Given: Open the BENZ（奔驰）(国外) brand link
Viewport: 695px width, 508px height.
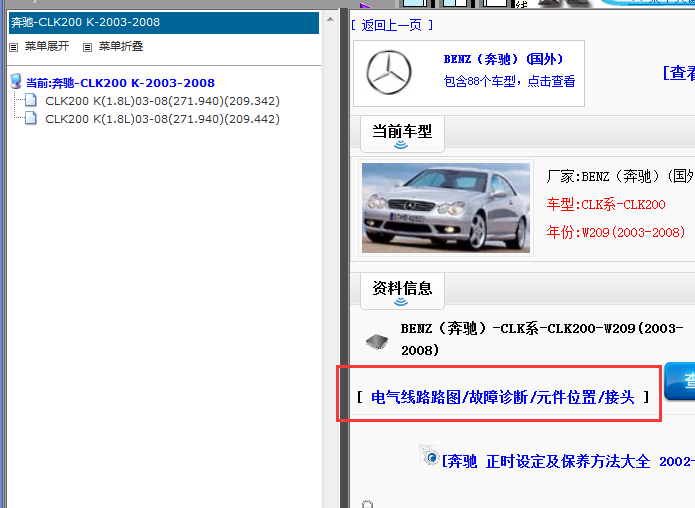Looking at the screenshot, I should click(x=503, y=59).
